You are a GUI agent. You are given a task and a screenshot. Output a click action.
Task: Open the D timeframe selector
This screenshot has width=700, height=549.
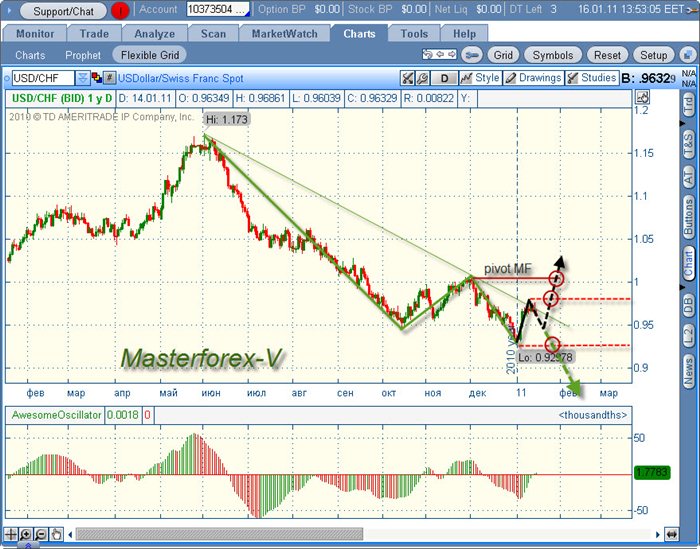click(x=444, y=78)
